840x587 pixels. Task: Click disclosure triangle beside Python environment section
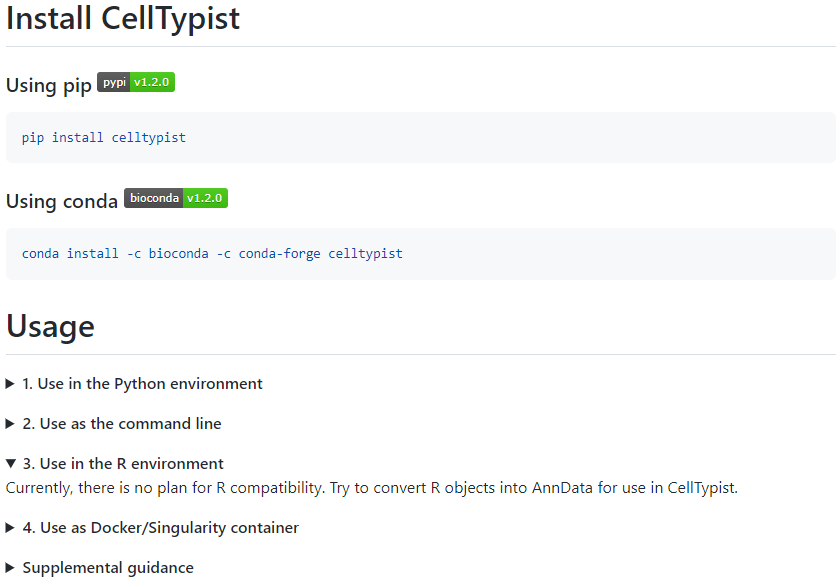click(x=11, y=383)
